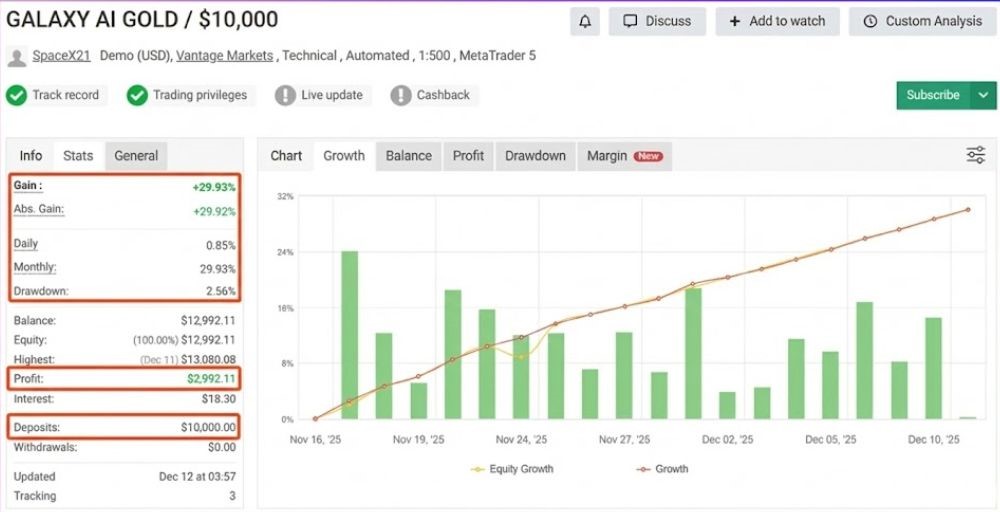Open chart settings sliders icon
The image size is (1000, 512).
click(x=976, y=155)
